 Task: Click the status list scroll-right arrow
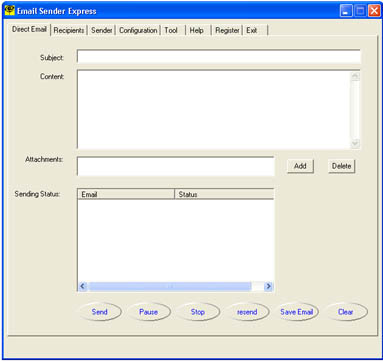click(268, 286)
